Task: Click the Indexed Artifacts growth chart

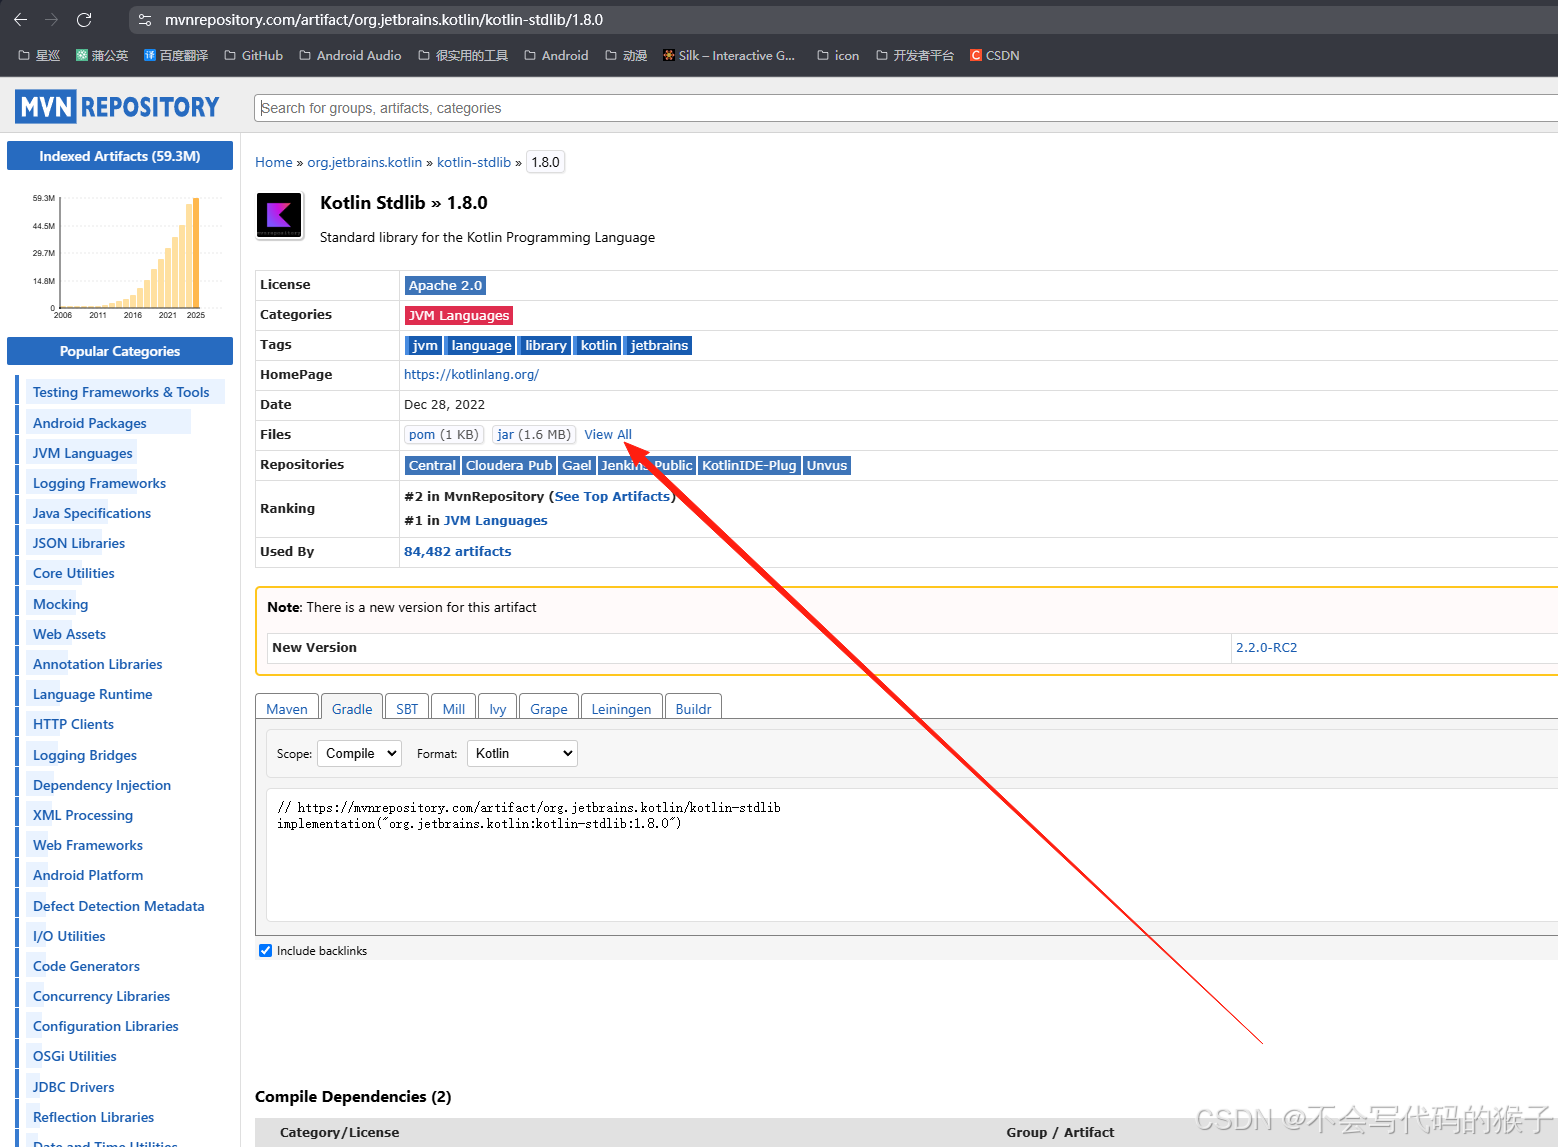Action: coord(120,256)
